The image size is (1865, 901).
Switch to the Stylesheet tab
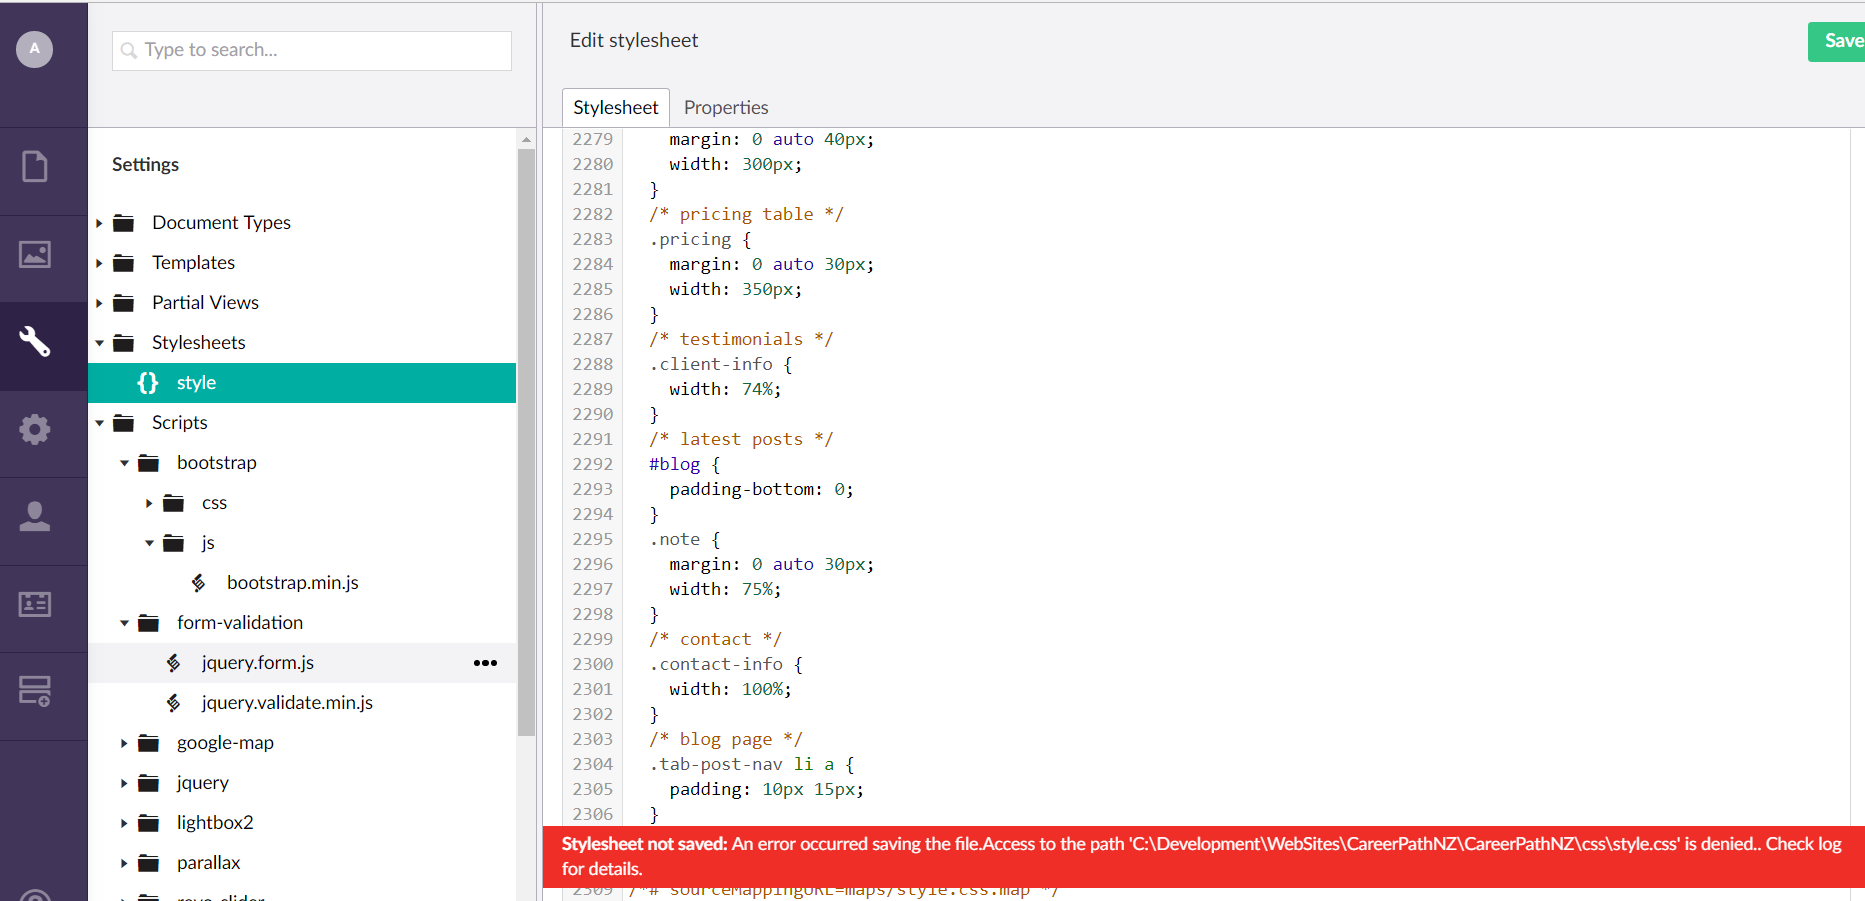pos(615,107)
